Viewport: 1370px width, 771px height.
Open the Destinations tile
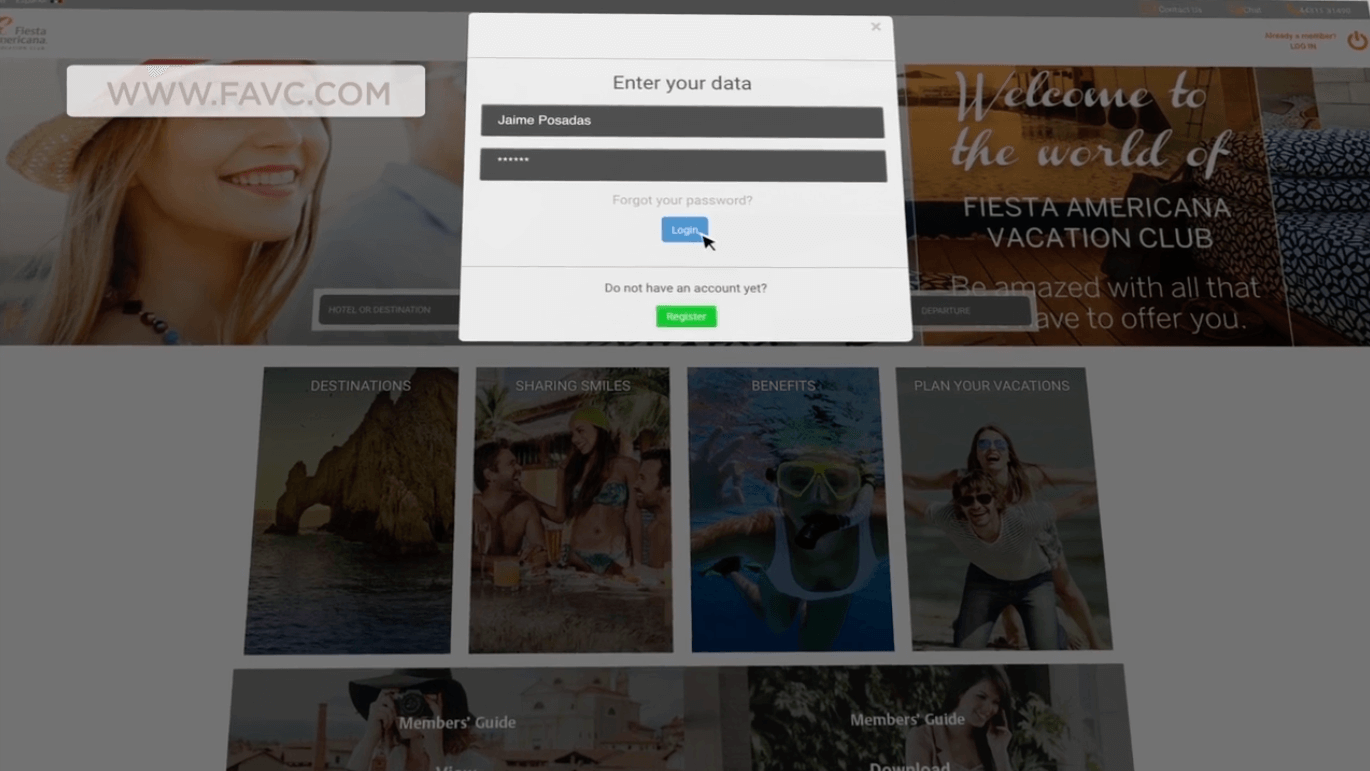coord(352,511)
